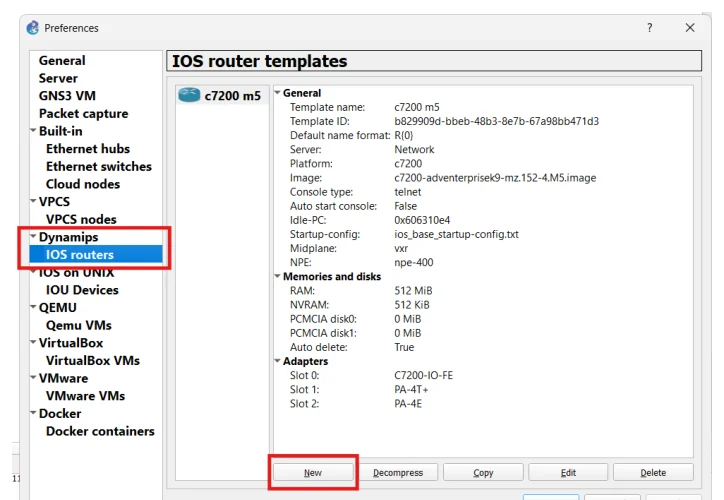
Task: Select IOU Devices in the sidebar
Action: (82, 290)
